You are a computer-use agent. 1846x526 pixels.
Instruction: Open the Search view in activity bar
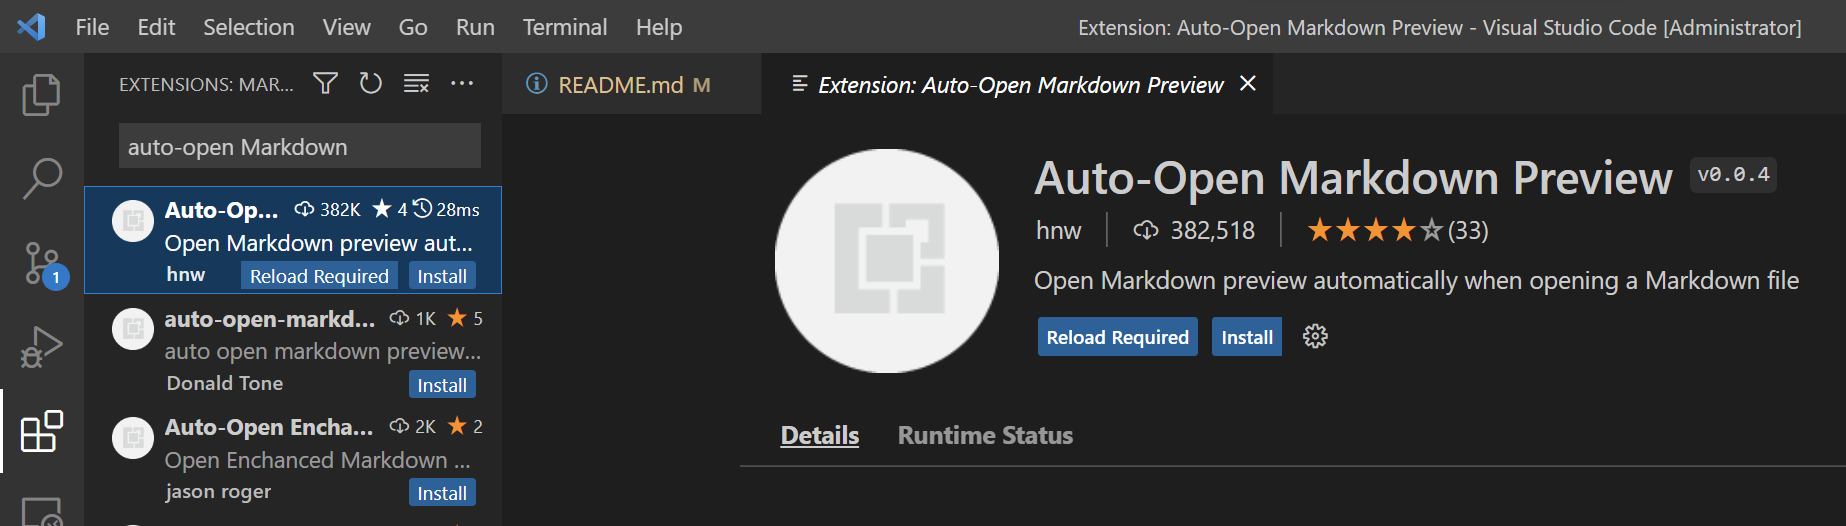41,179
